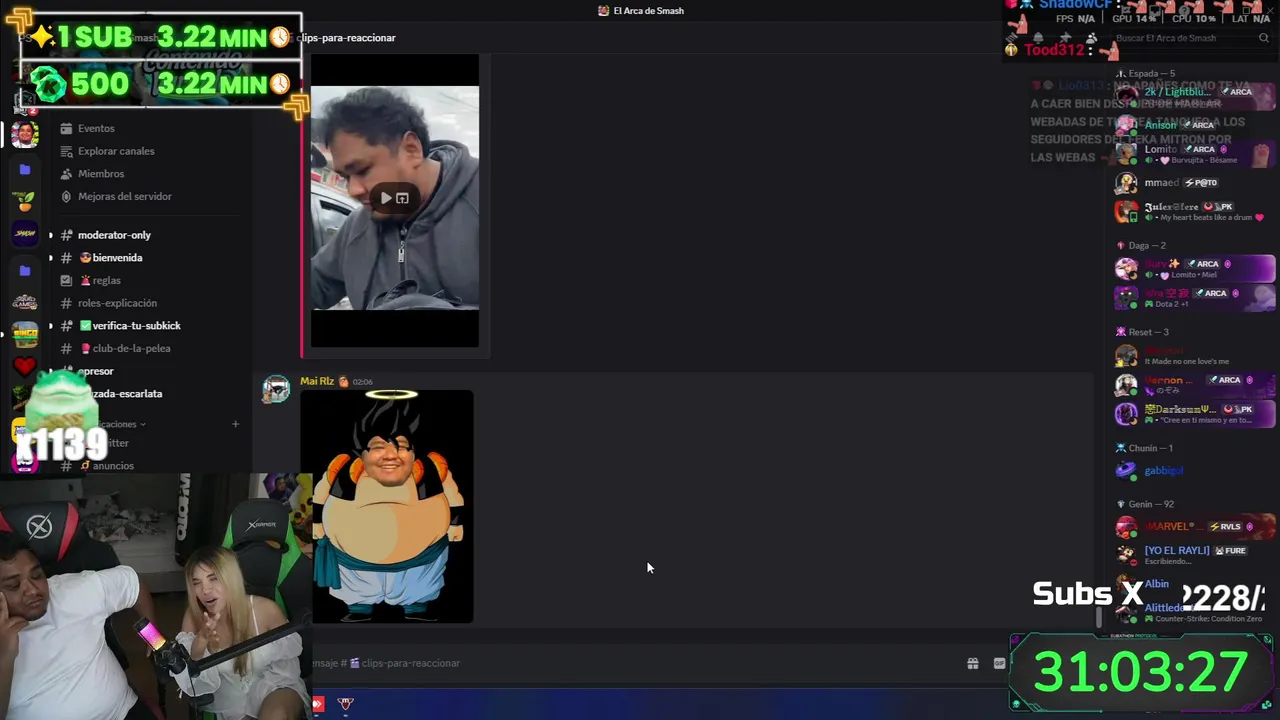The height and width of the screenshot is (720, 1280).
Task: Click the rules checkbox icon beside reglas
Action: coord(66,281)
